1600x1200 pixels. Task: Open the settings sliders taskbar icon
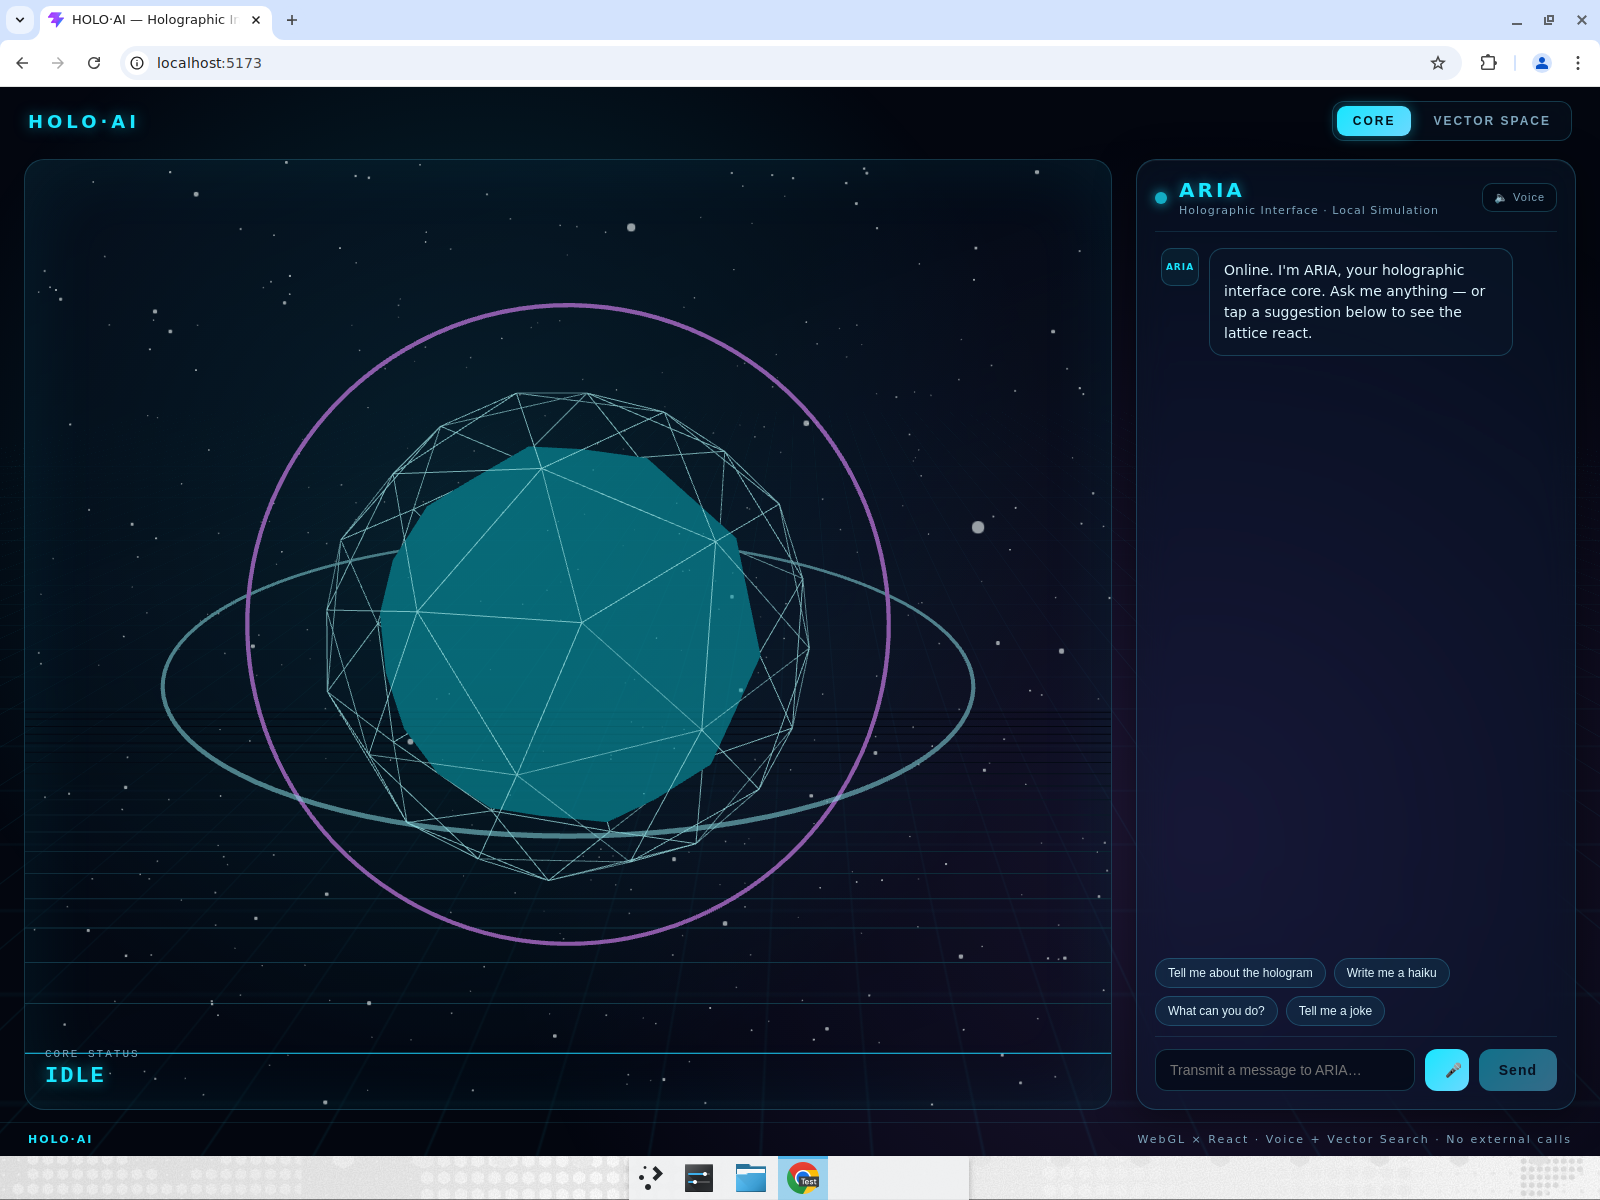(699, 1178)
